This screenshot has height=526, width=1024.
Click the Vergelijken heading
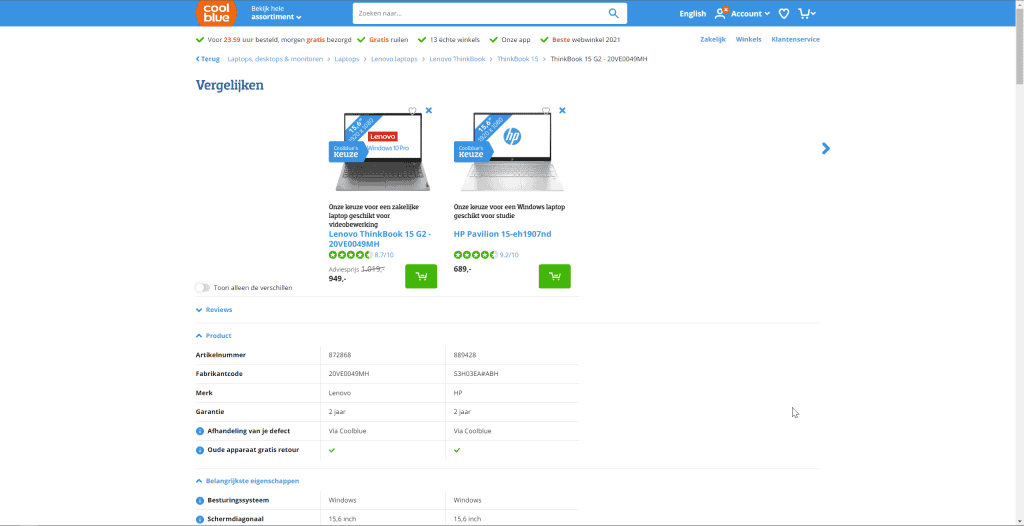pyautogui.click(x=229, y=86)
